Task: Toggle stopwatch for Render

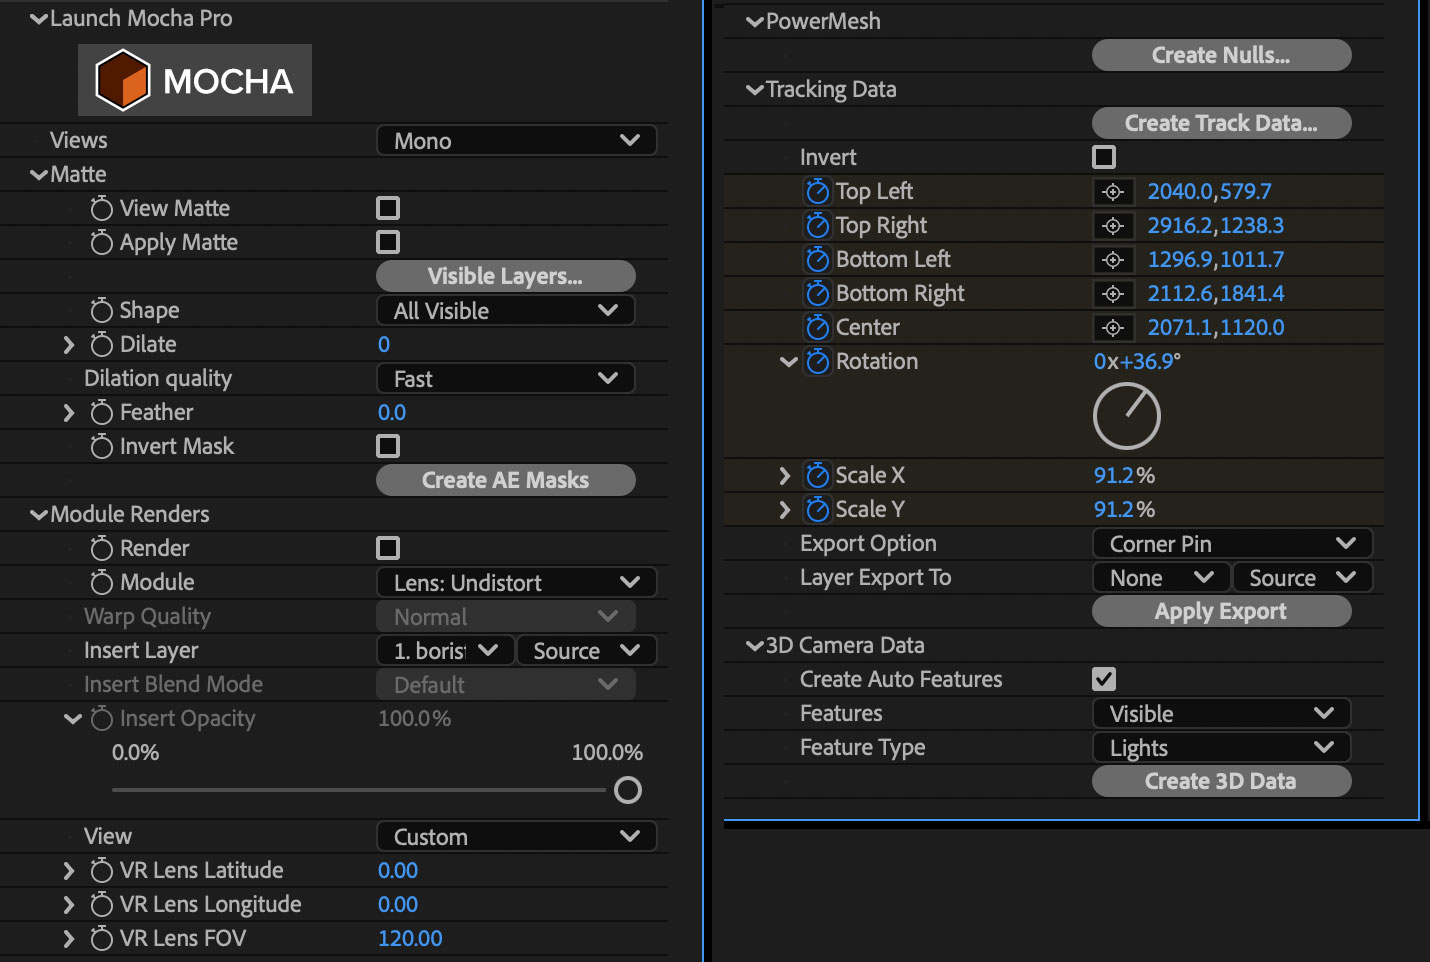Action: point(101,548)
